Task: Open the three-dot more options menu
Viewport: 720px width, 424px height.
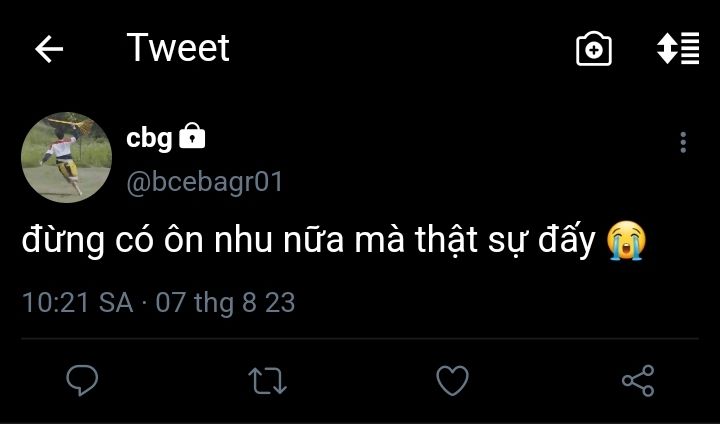Action: (x=683, y=142)
